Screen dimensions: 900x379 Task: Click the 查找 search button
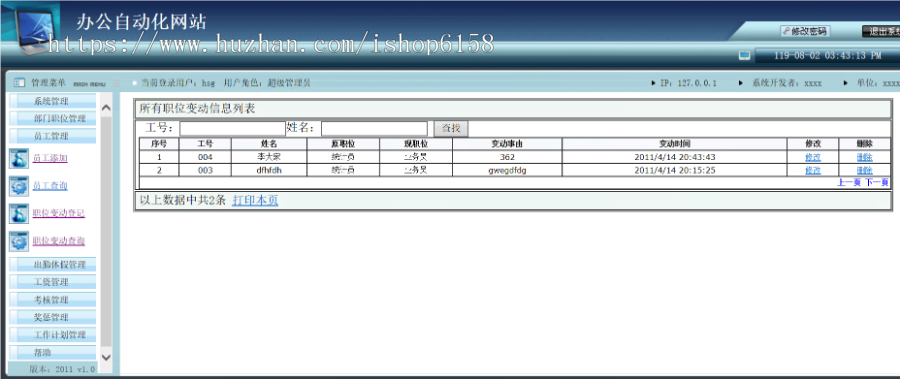point(451,128)
